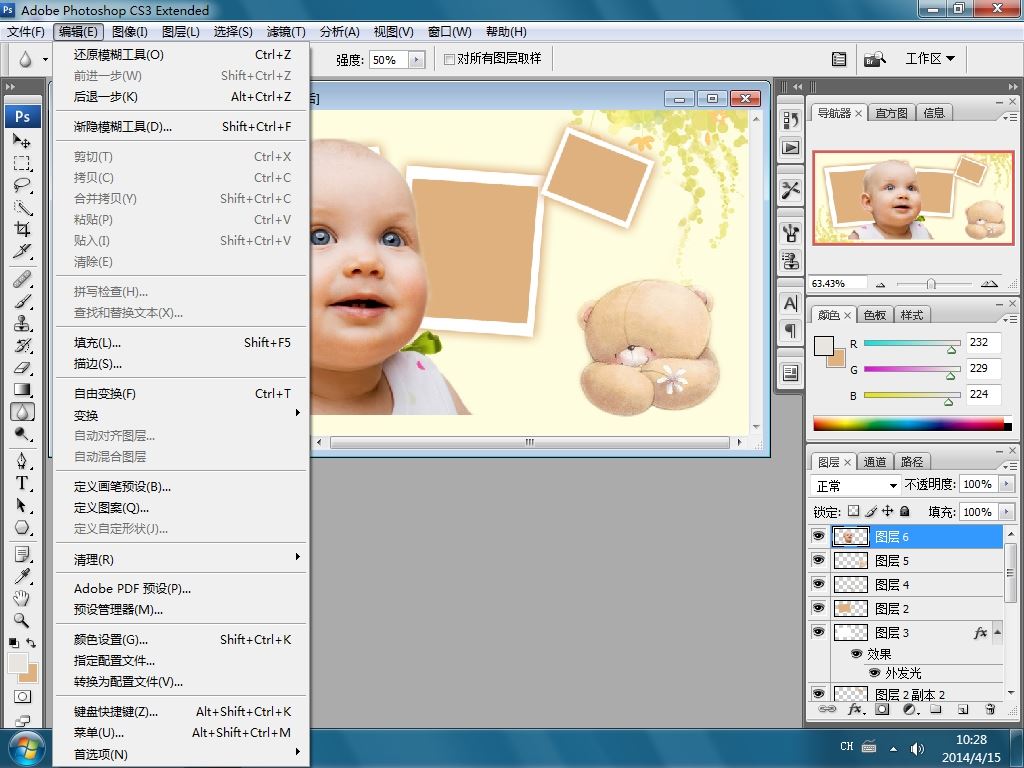Screen dimensions: 1024x768
Task: Toggle 外发光 outer glow visibility
Action: (x=874, y=673)
